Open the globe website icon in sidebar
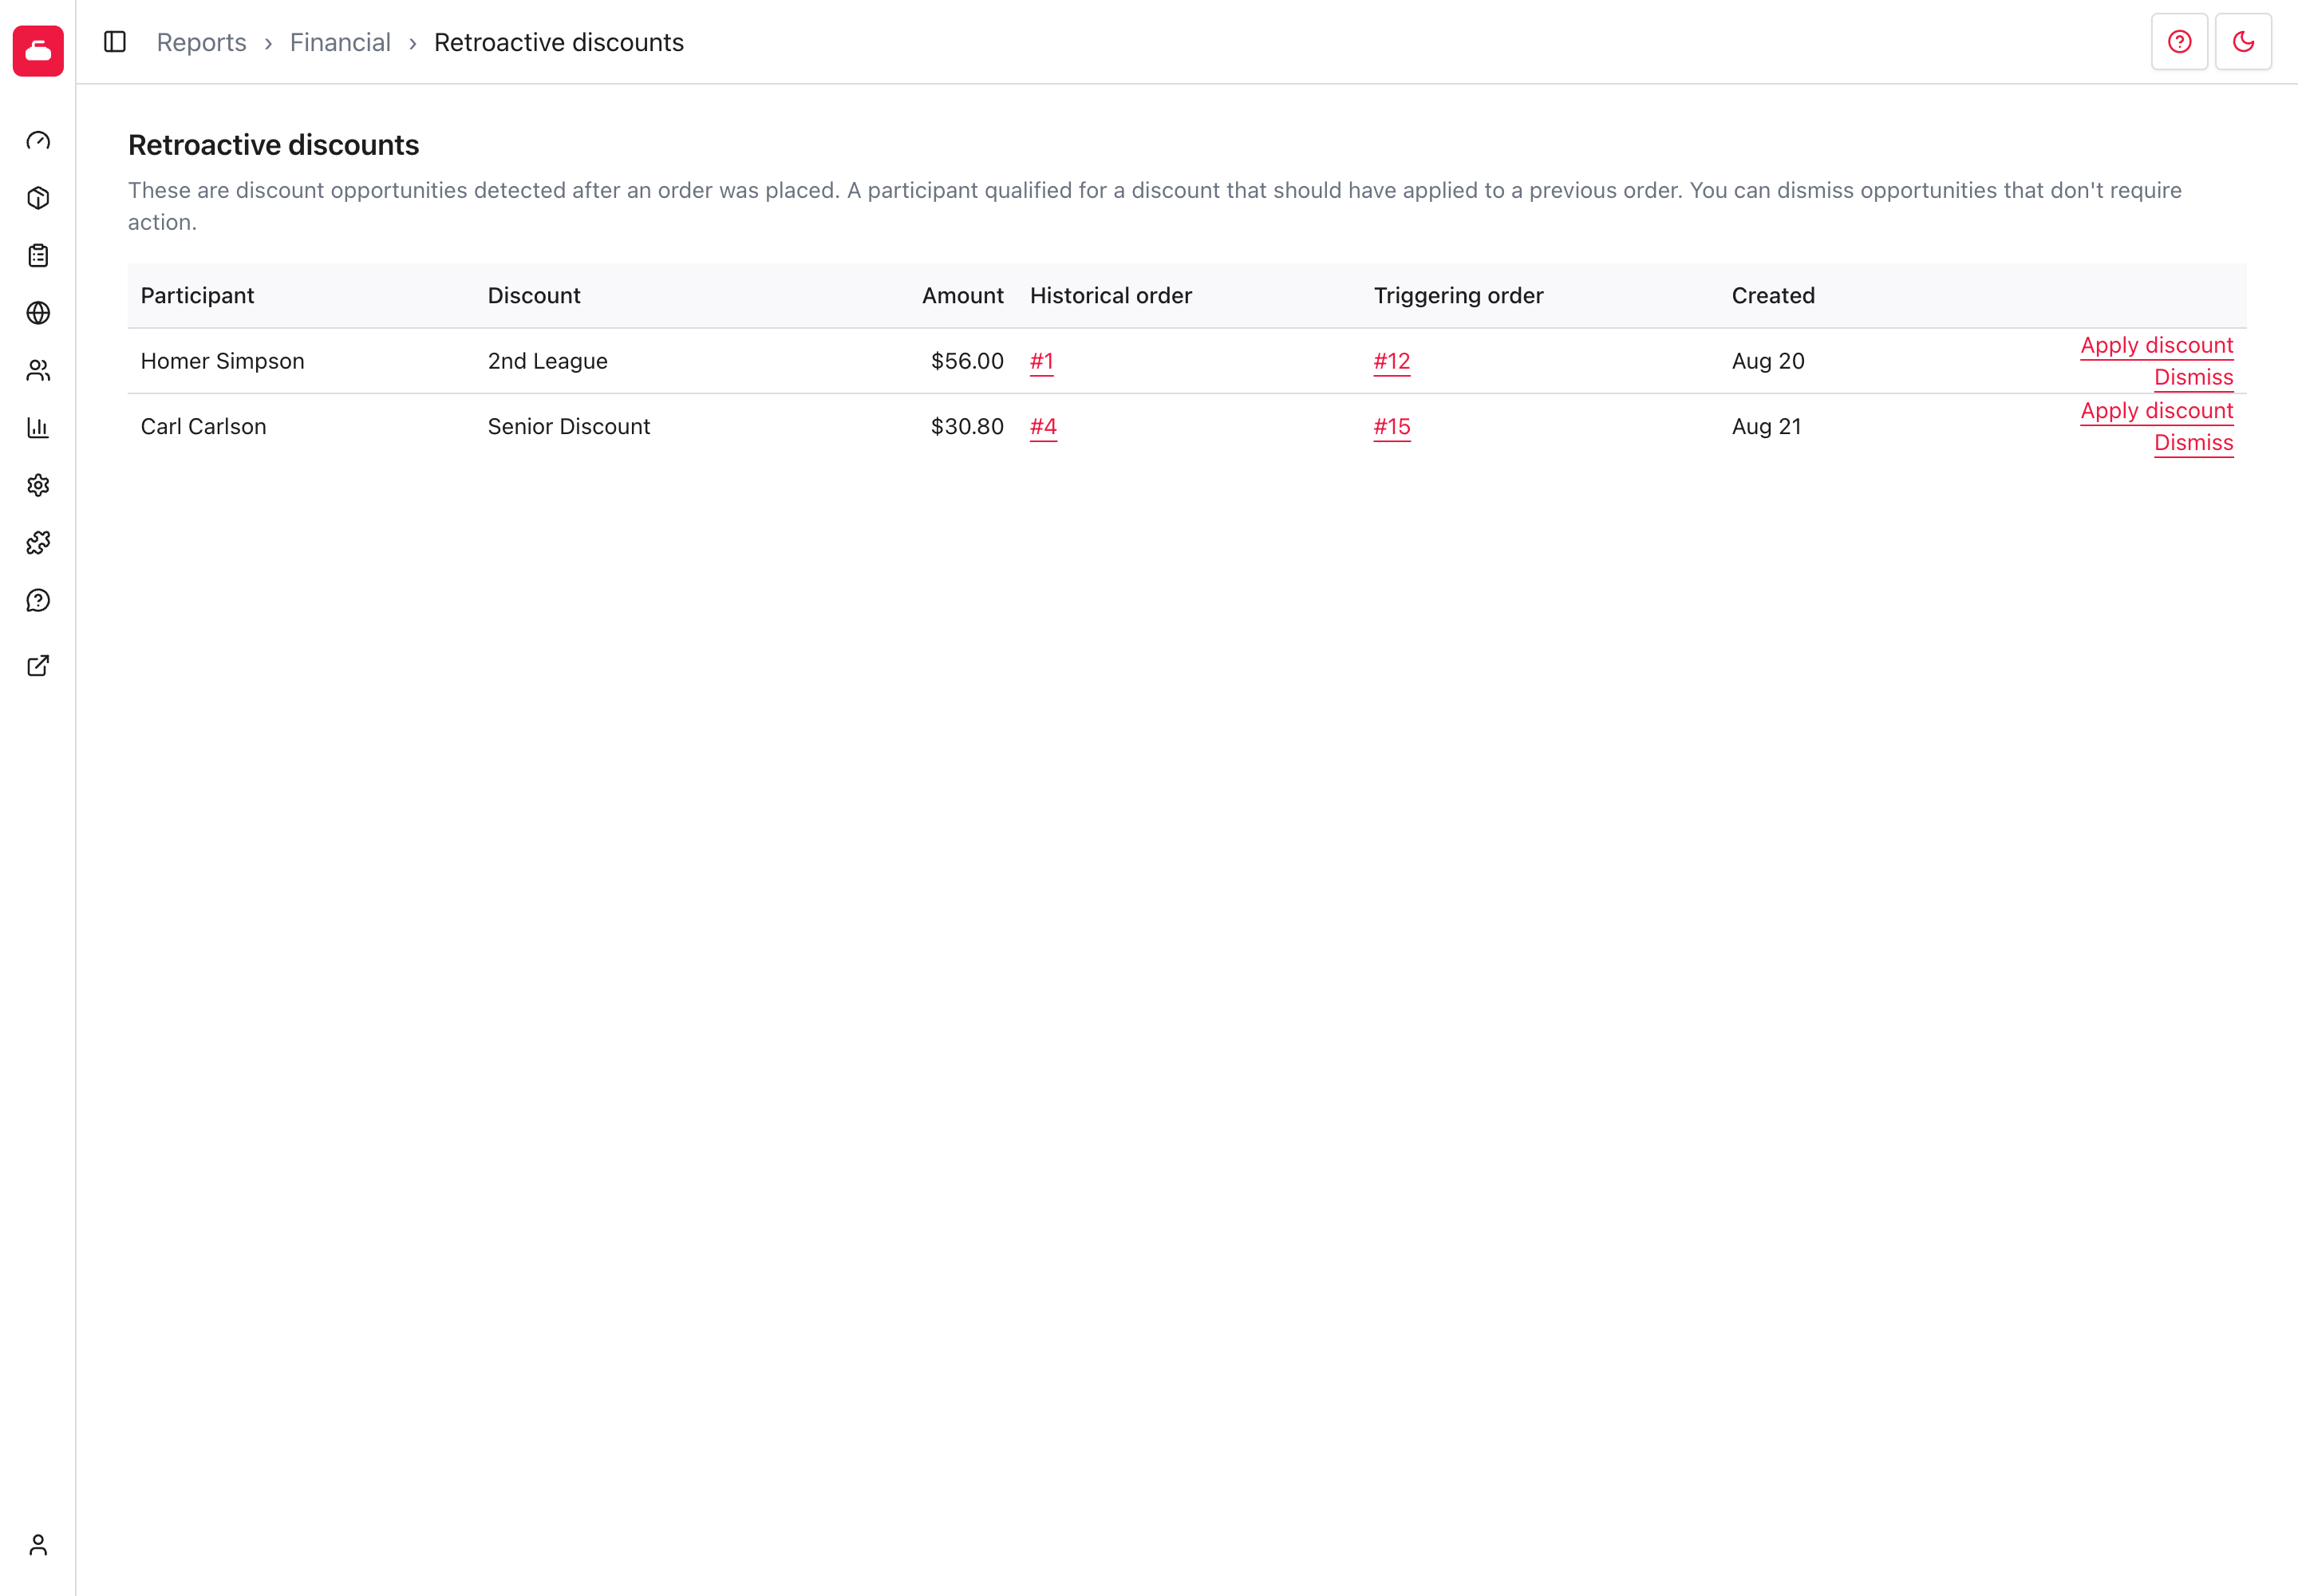 tap(38, 313)
